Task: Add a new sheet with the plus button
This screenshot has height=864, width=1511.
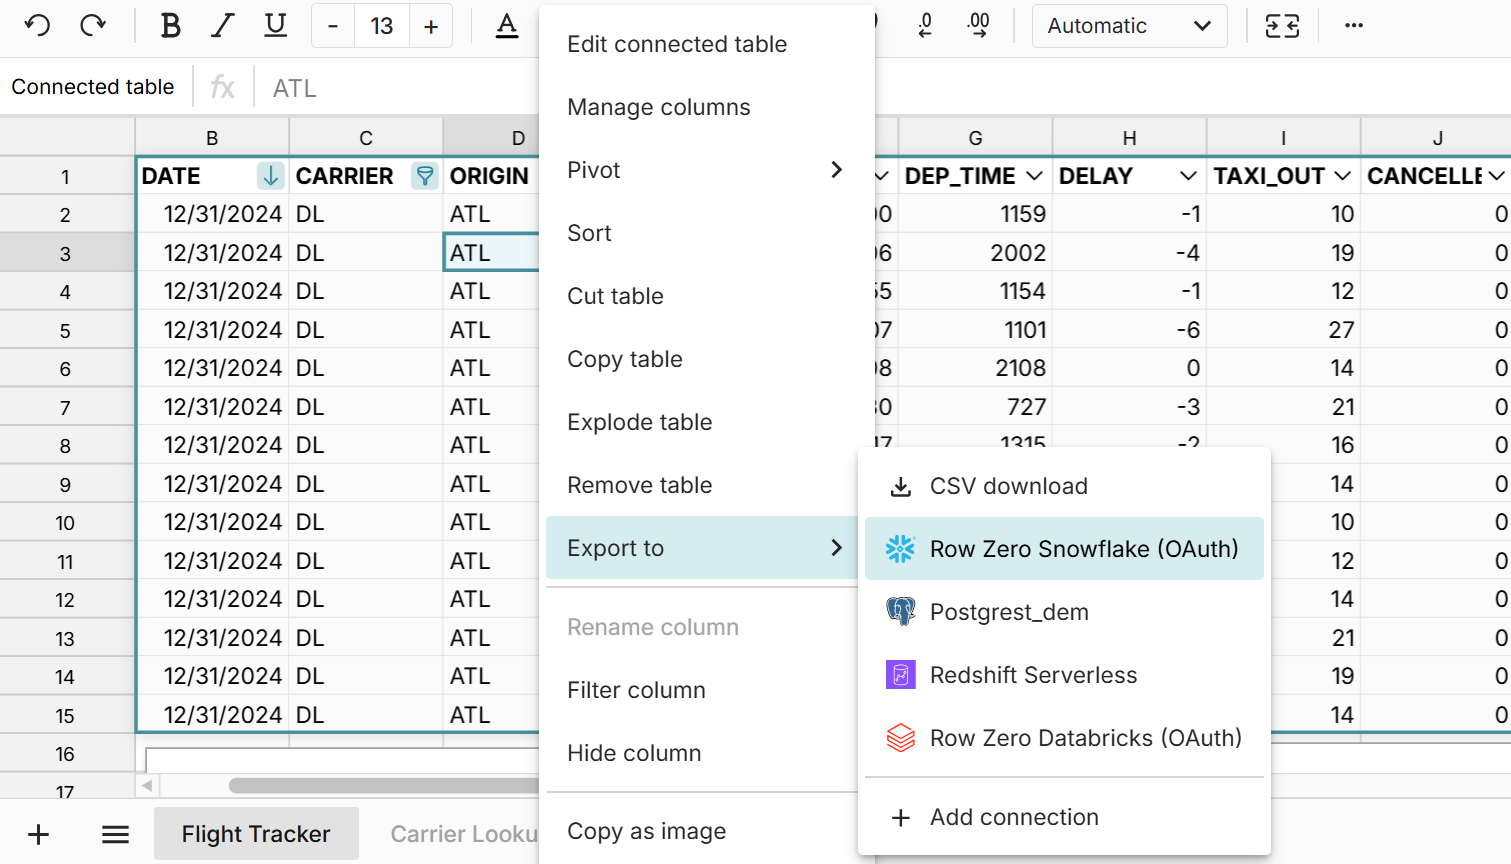Action: (37, 833)
